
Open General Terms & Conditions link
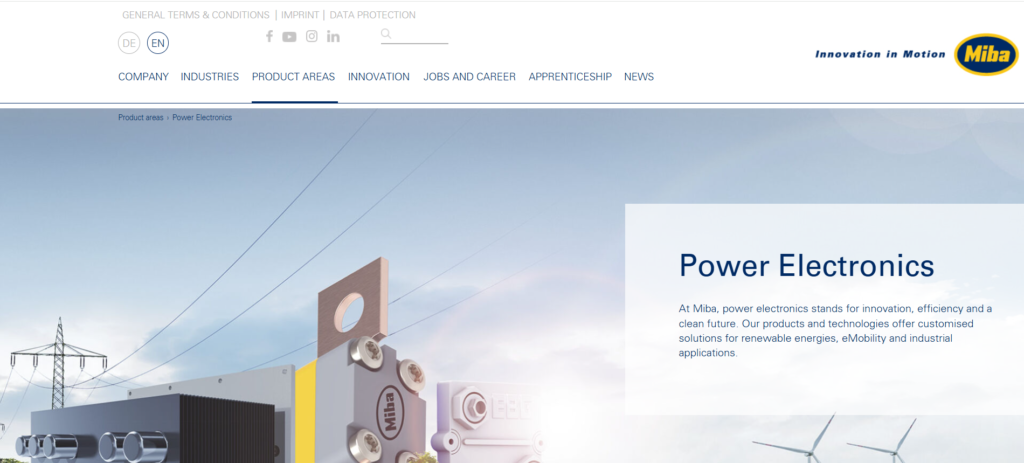195,15
